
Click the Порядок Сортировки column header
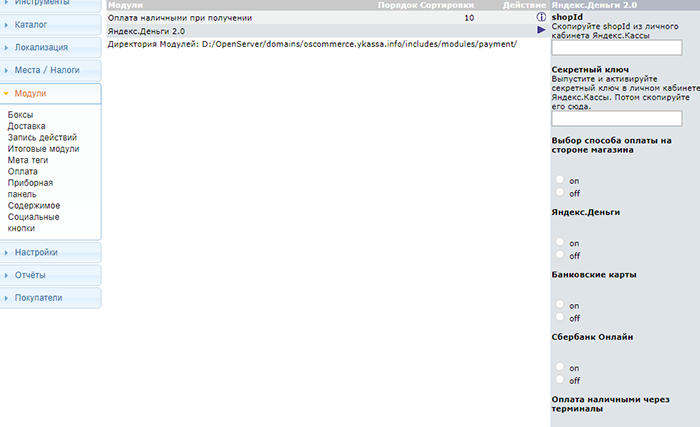point(426,5)
